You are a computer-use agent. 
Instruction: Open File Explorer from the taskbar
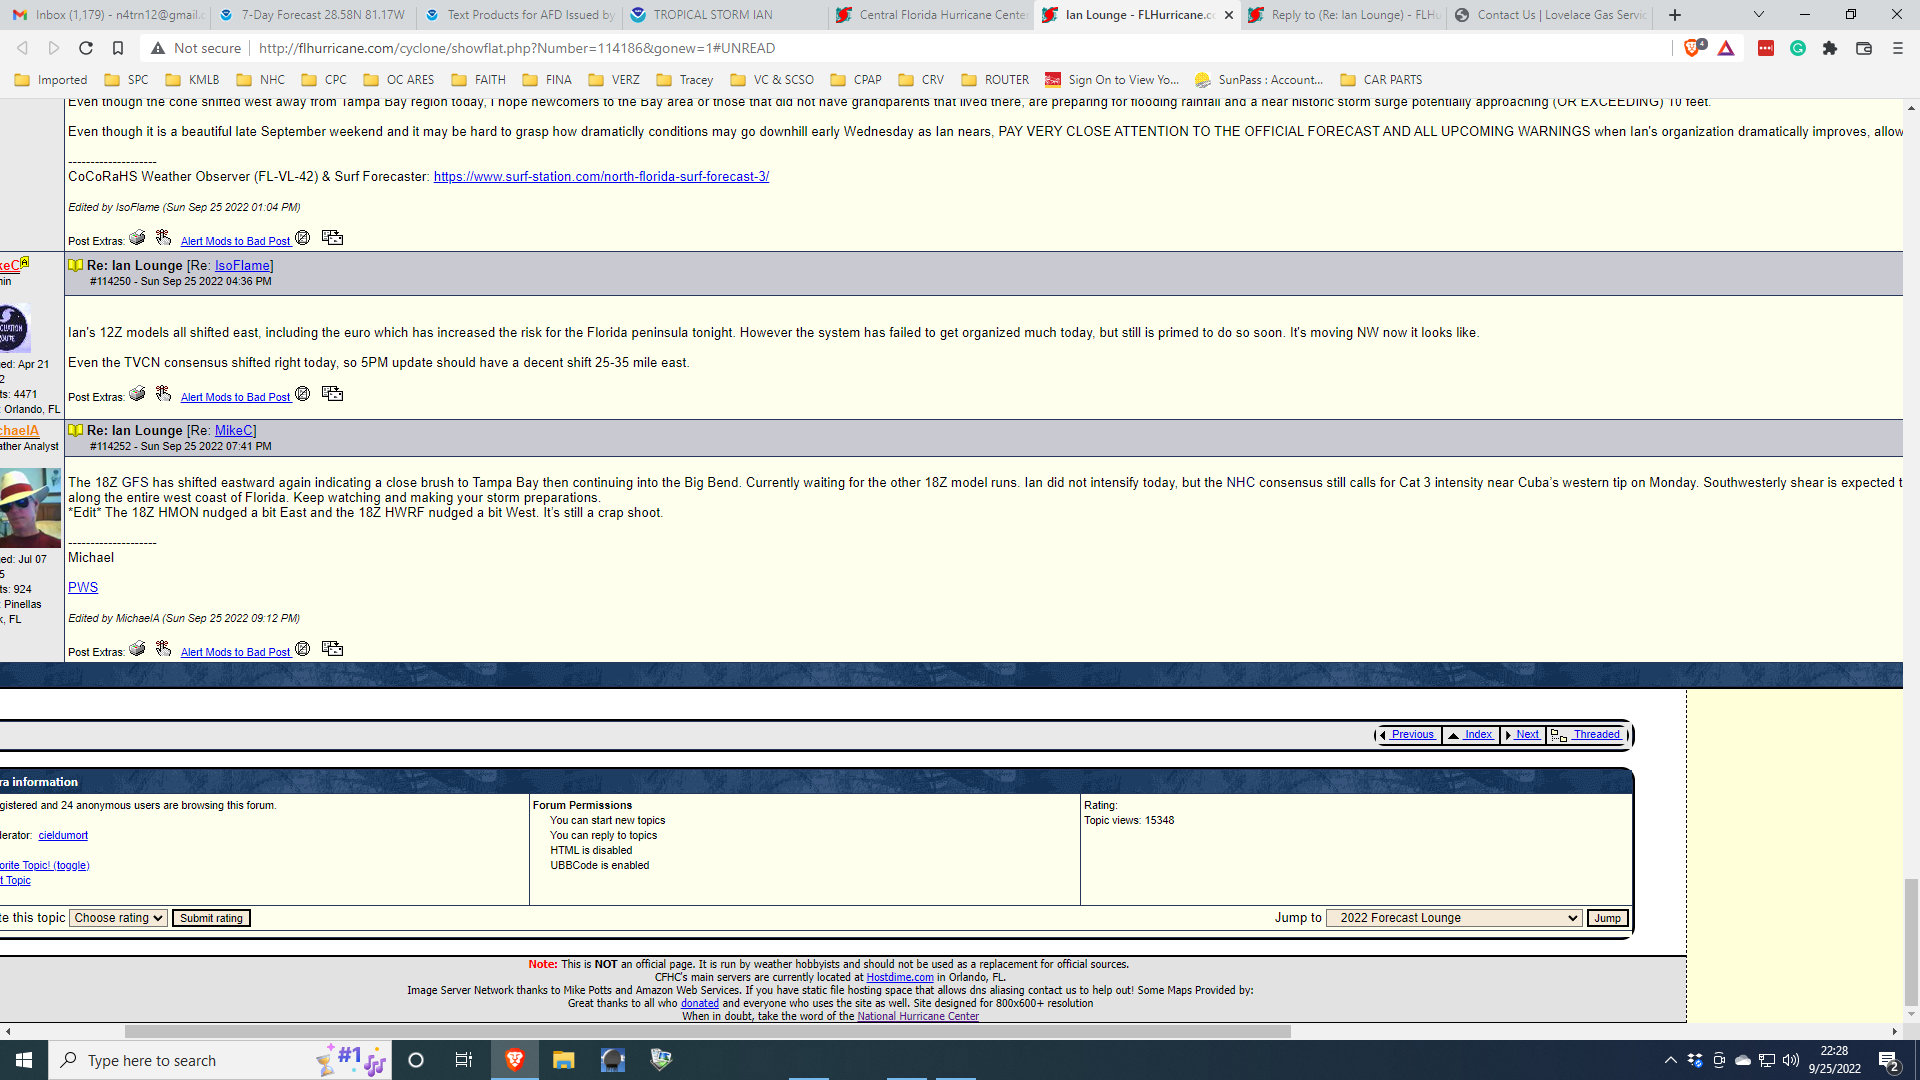click(x=564, y=1060)
